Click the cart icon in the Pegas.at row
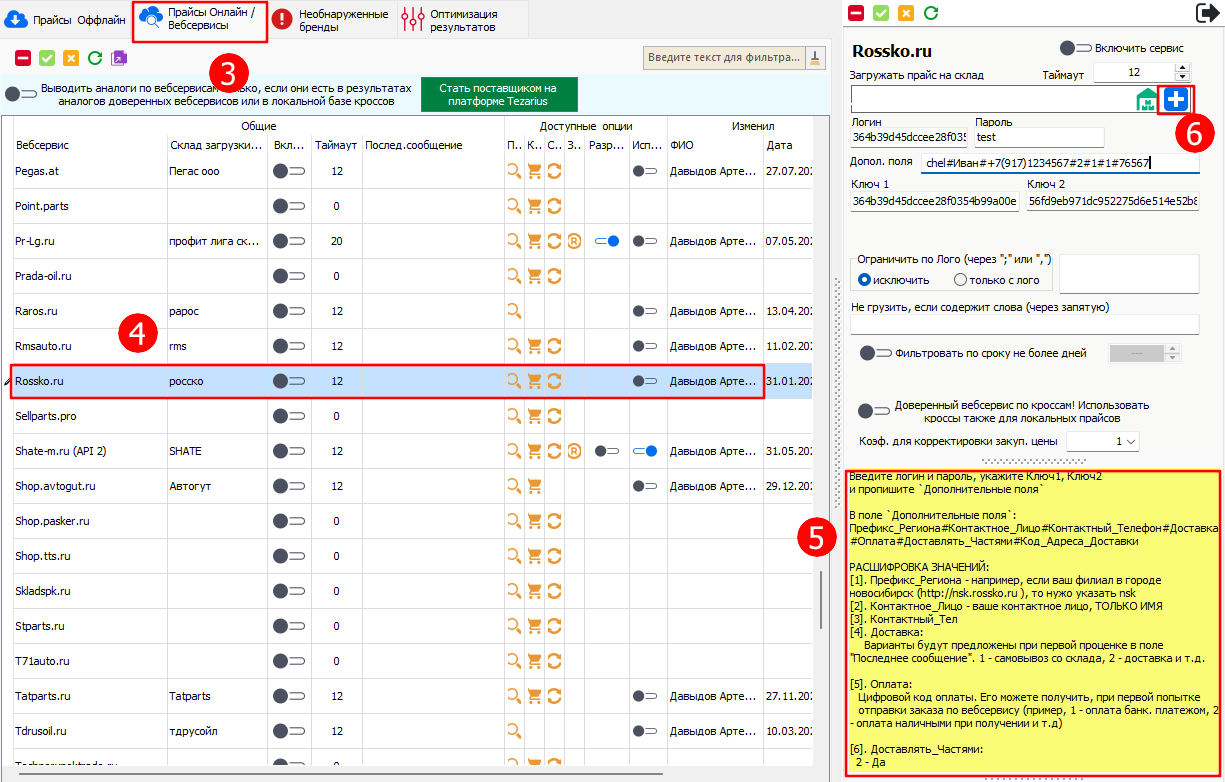This screenshot has width=1225, height=782. click(534, 171)
